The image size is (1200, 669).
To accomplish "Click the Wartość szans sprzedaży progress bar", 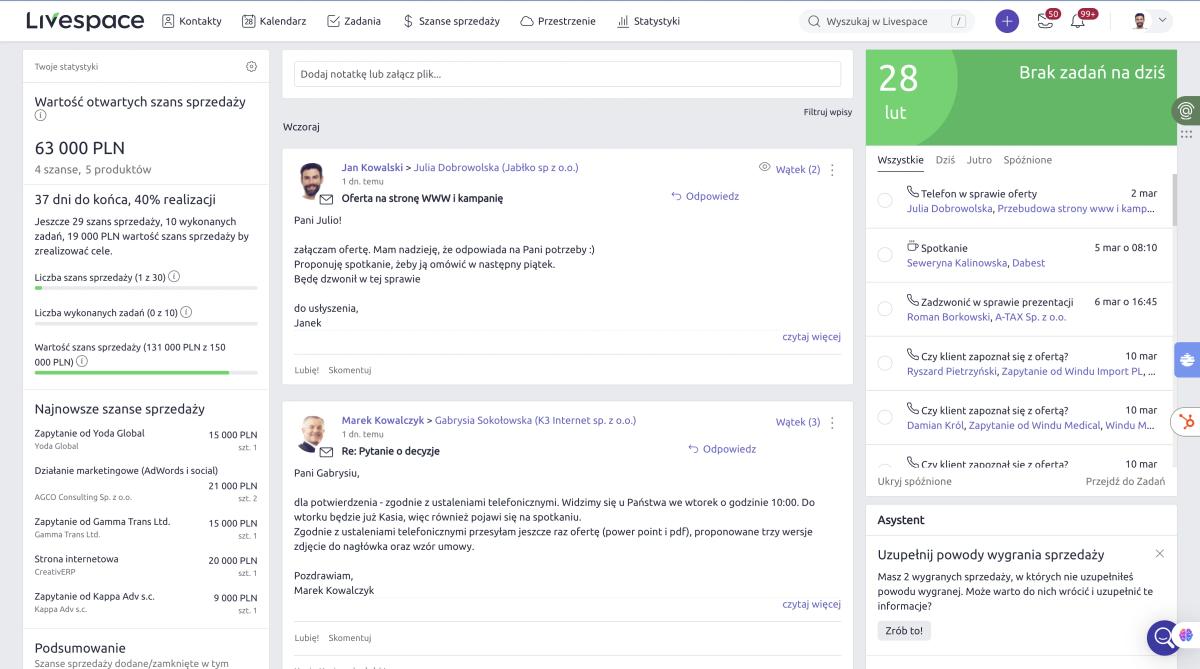I will (146, 373).
